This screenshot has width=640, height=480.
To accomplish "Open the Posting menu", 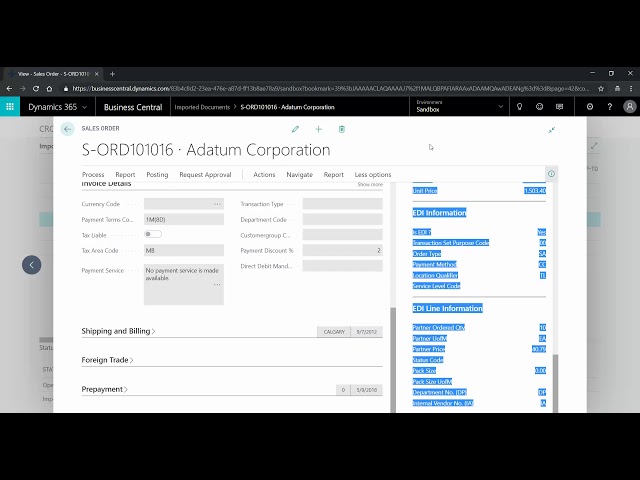I will (157, 175).
